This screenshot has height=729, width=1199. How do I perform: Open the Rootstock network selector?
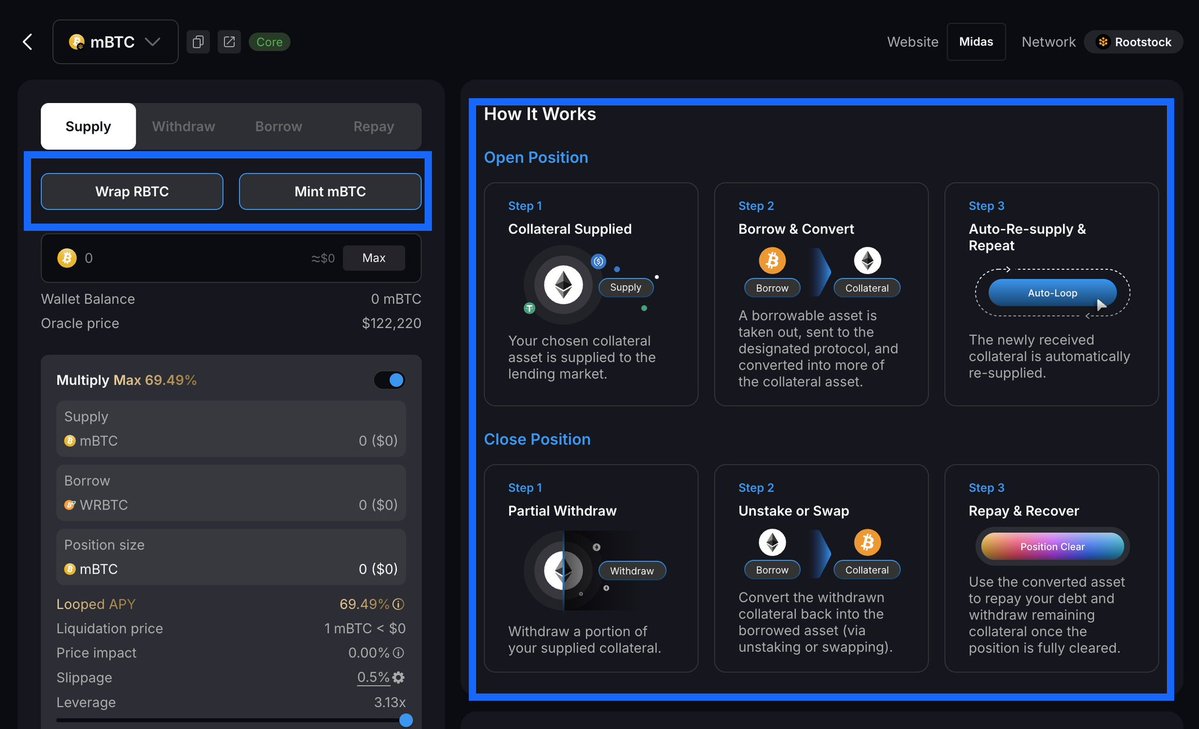[1133, 41]
